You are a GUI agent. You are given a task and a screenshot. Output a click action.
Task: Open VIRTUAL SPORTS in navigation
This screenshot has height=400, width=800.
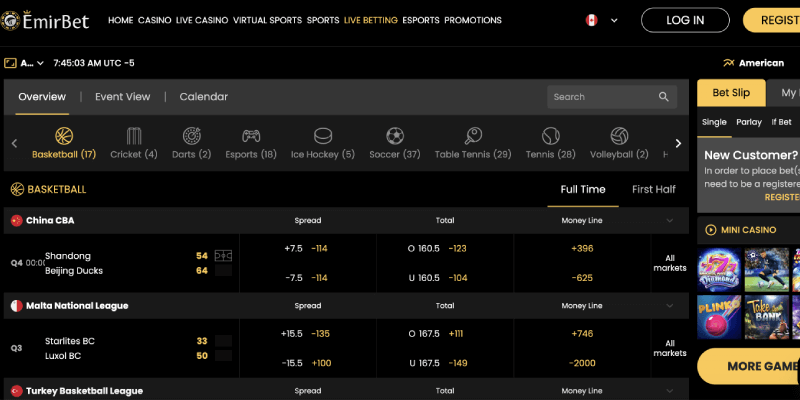[x=267, y=20]
